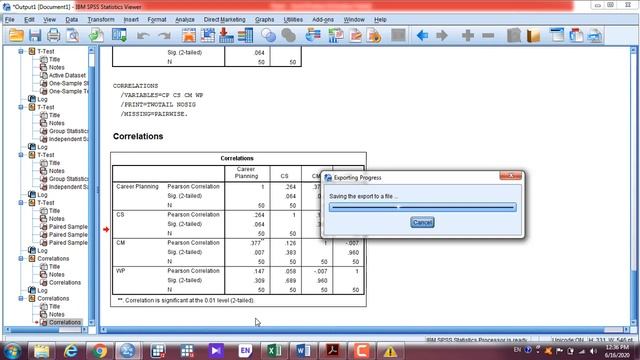Click the Open file folder icon
The image size is (640, 360).
[16, 36]
